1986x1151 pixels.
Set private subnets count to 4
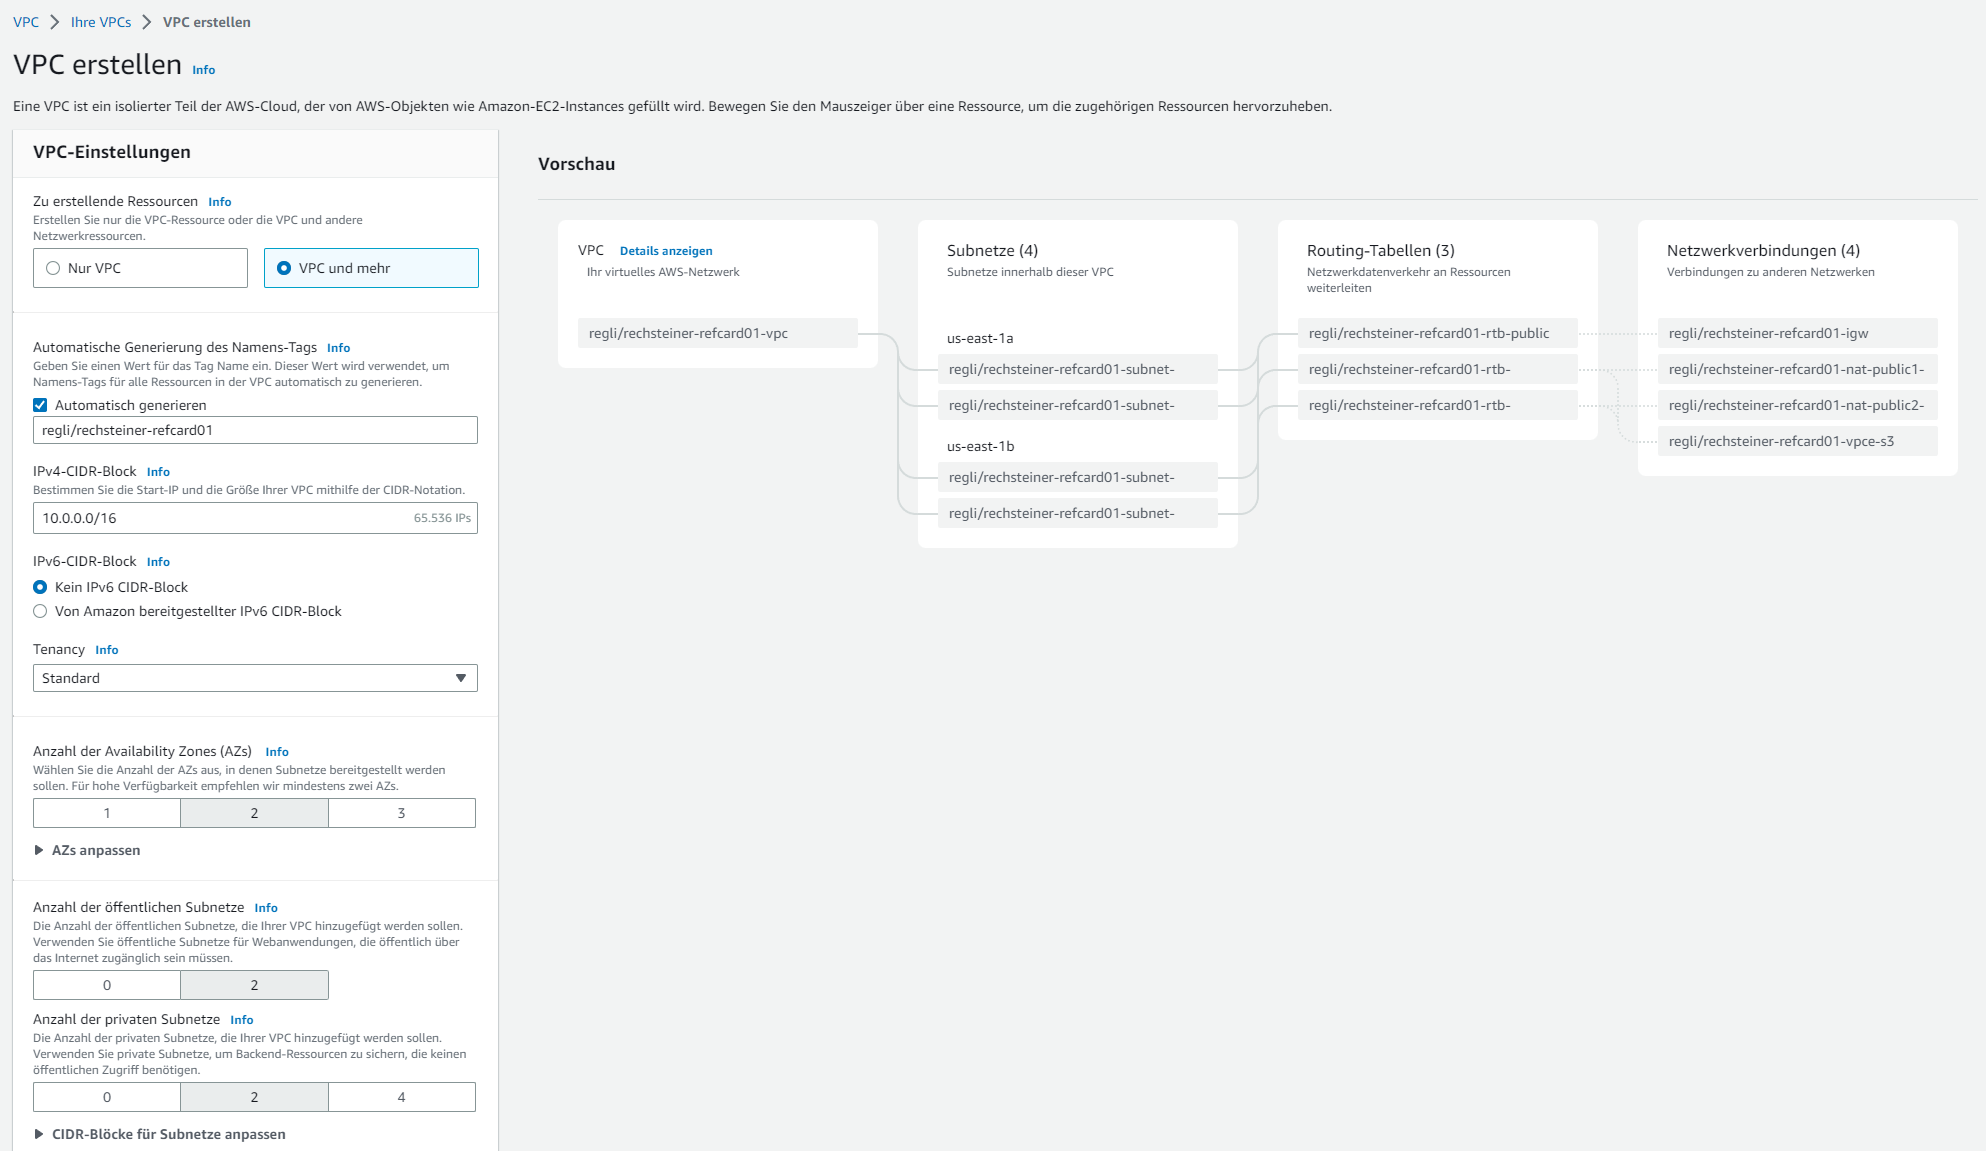click(x=401, y=1097)
